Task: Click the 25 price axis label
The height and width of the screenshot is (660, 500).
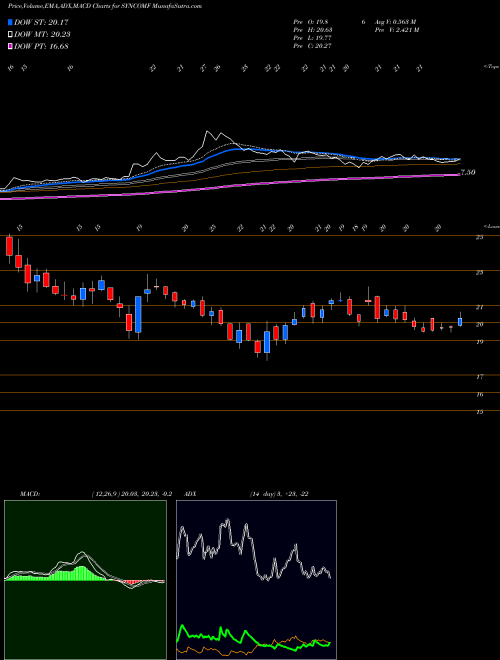Action: [479, 237]
